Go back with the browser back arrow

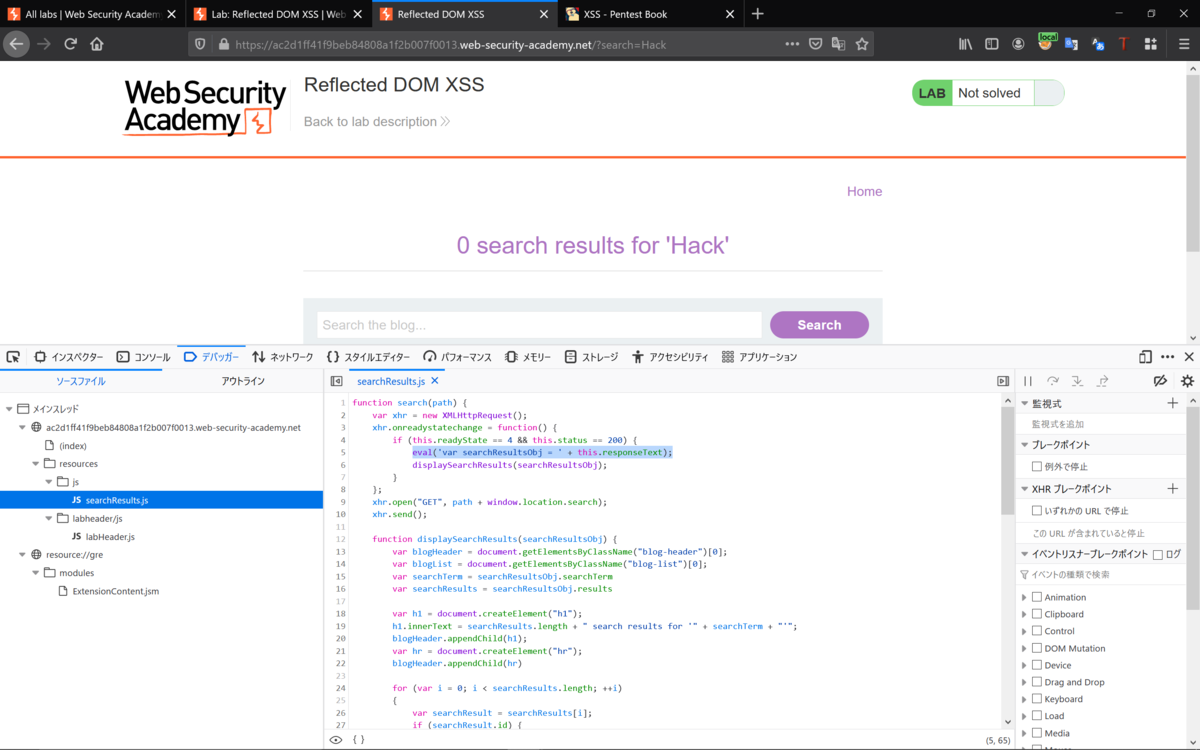pos(15,44)
